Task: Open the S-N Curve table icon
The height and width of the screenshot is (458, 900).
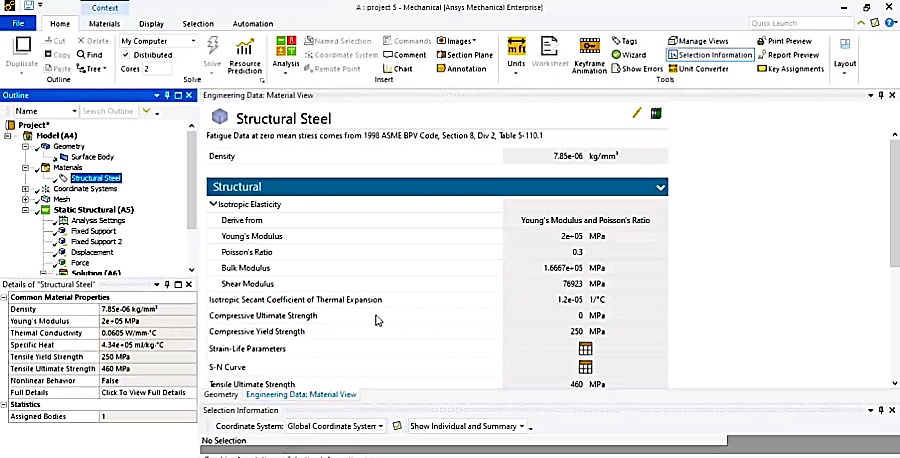Action: tap(585, 367)
